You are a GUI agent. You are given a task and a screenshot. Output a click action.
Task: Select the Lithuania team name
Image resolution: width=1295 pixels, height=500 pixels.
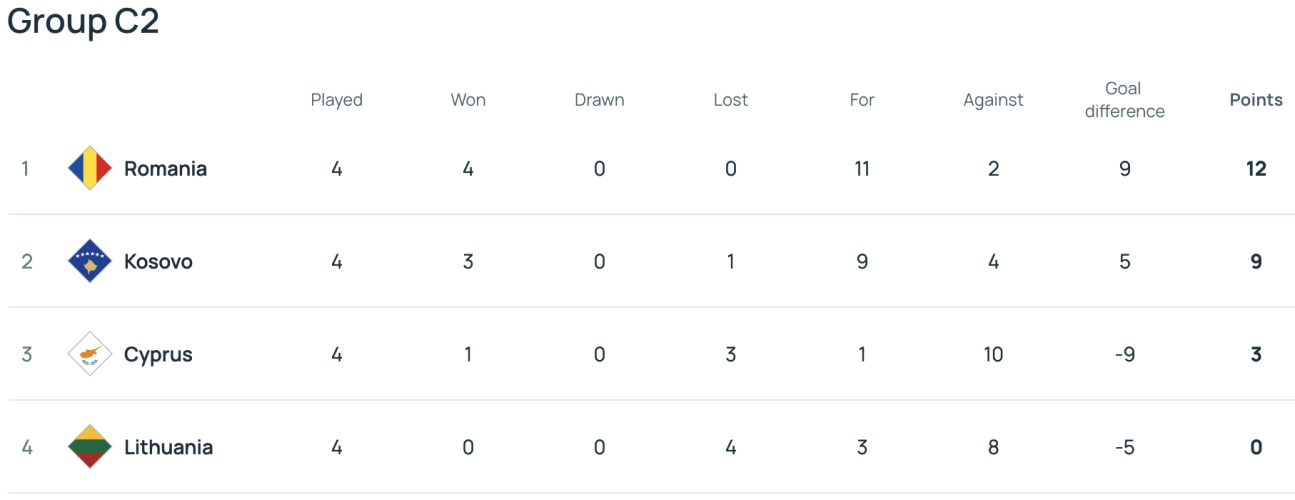[x=168, y=447]
